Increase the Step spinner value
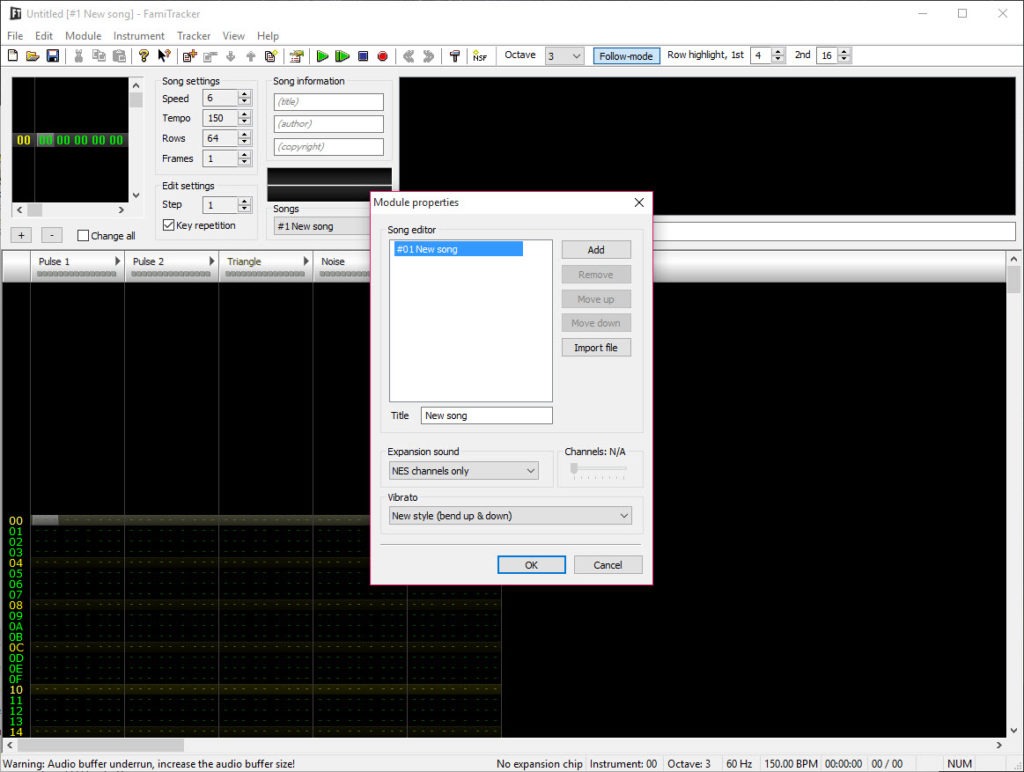Viewport: 1024px width, 772px height. click(x=244, y=201)
